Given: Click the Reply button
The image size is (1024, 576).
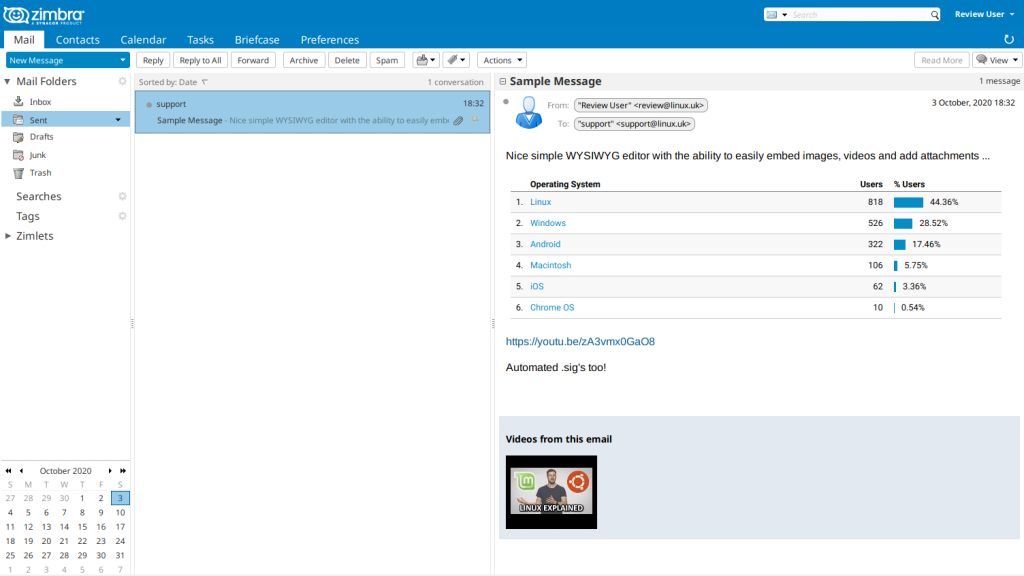Looking at the screenshot, I should (153, 60).
